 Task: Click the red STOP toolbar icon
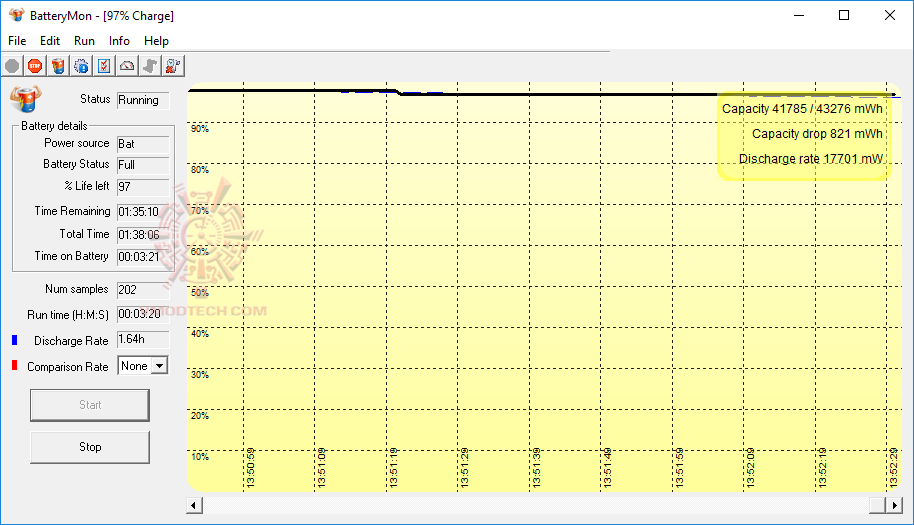click(35, 66)
